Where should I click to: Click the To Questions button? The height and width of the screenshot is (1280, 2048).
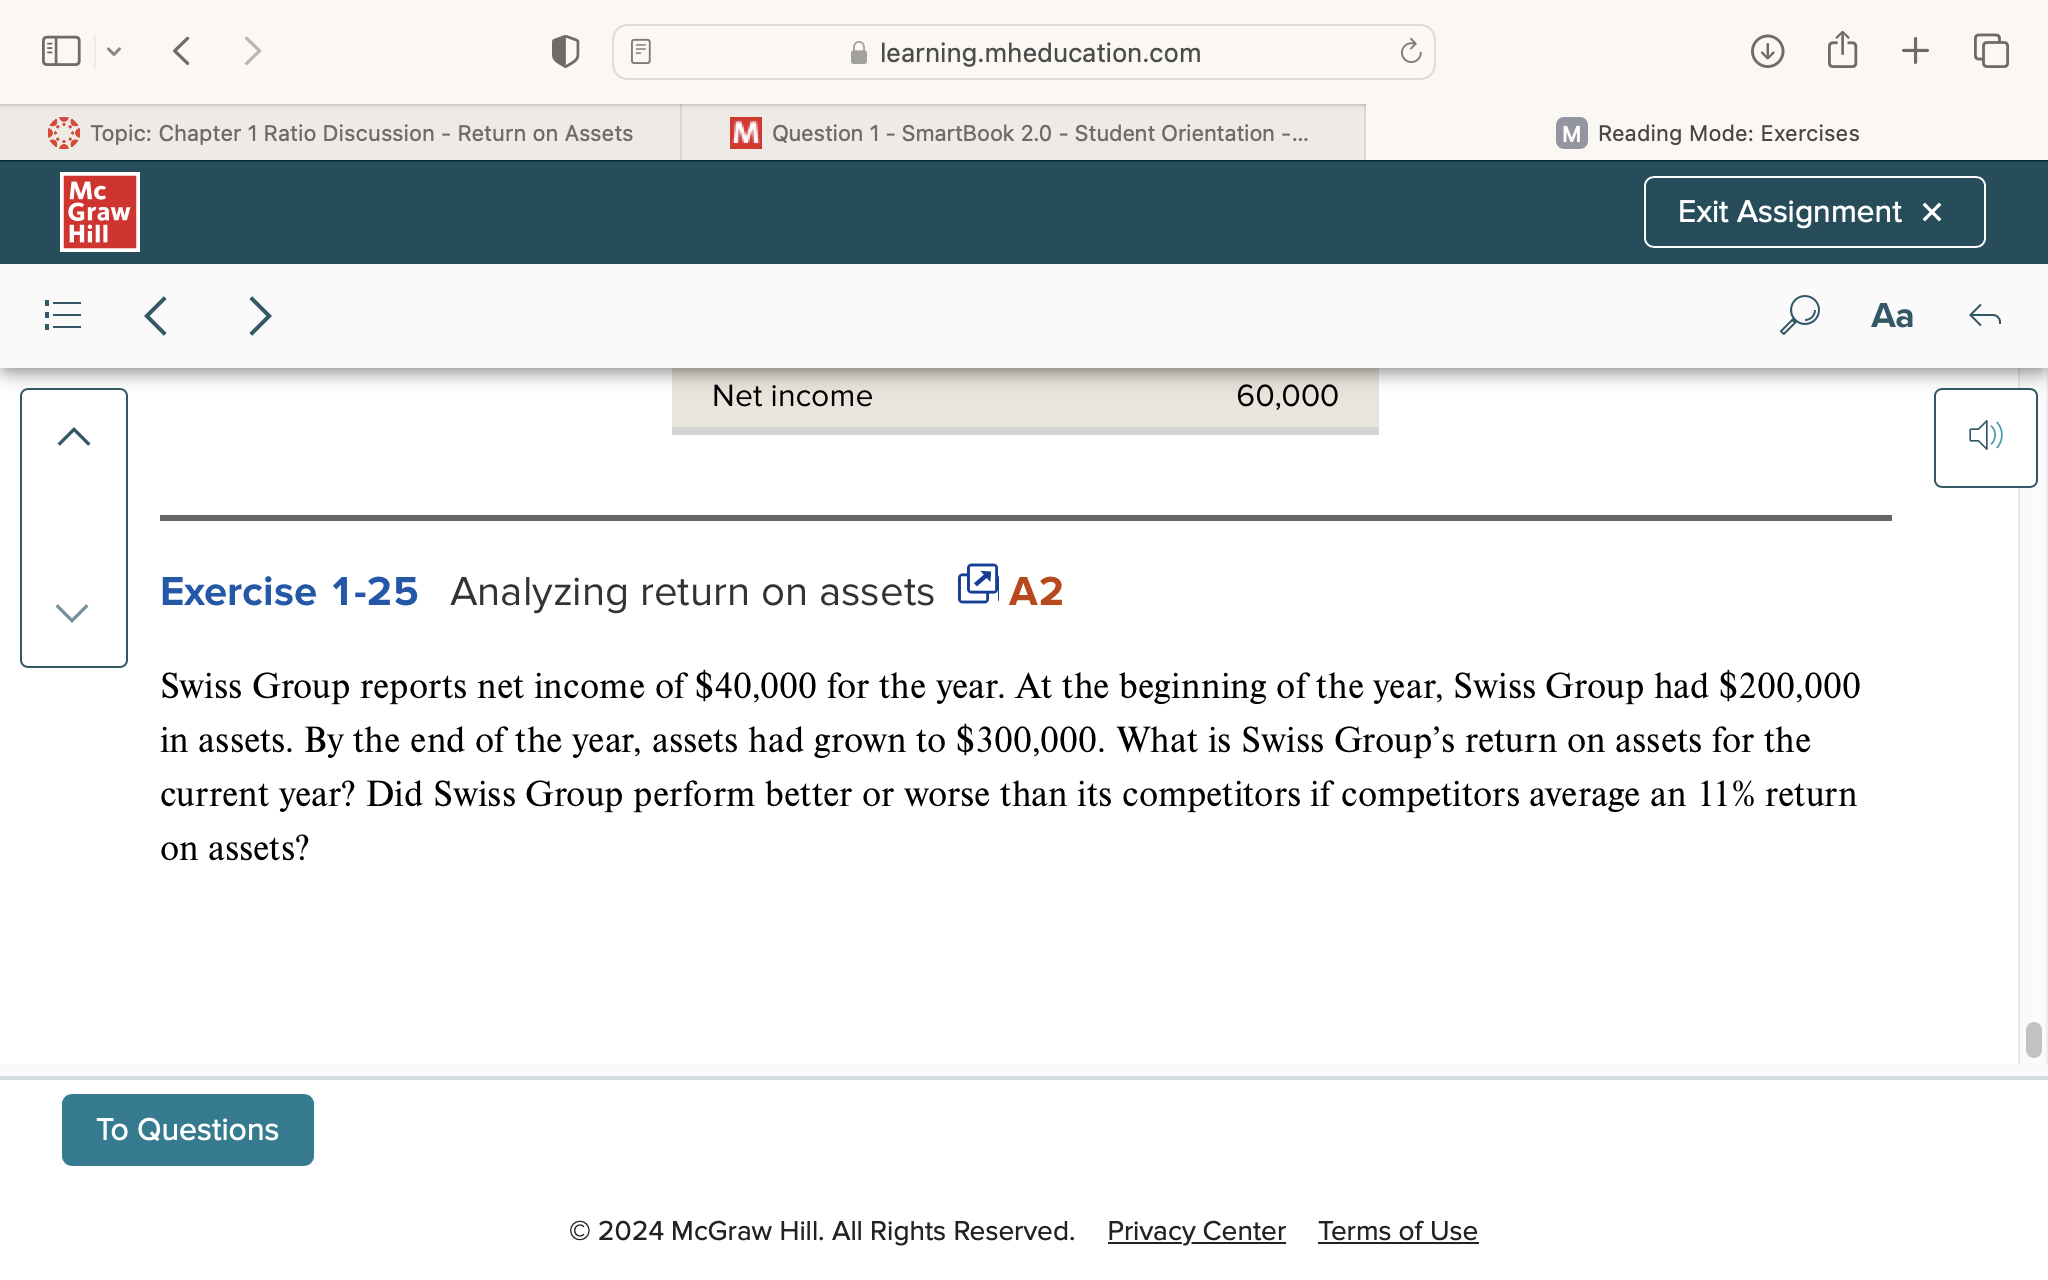188,1129
